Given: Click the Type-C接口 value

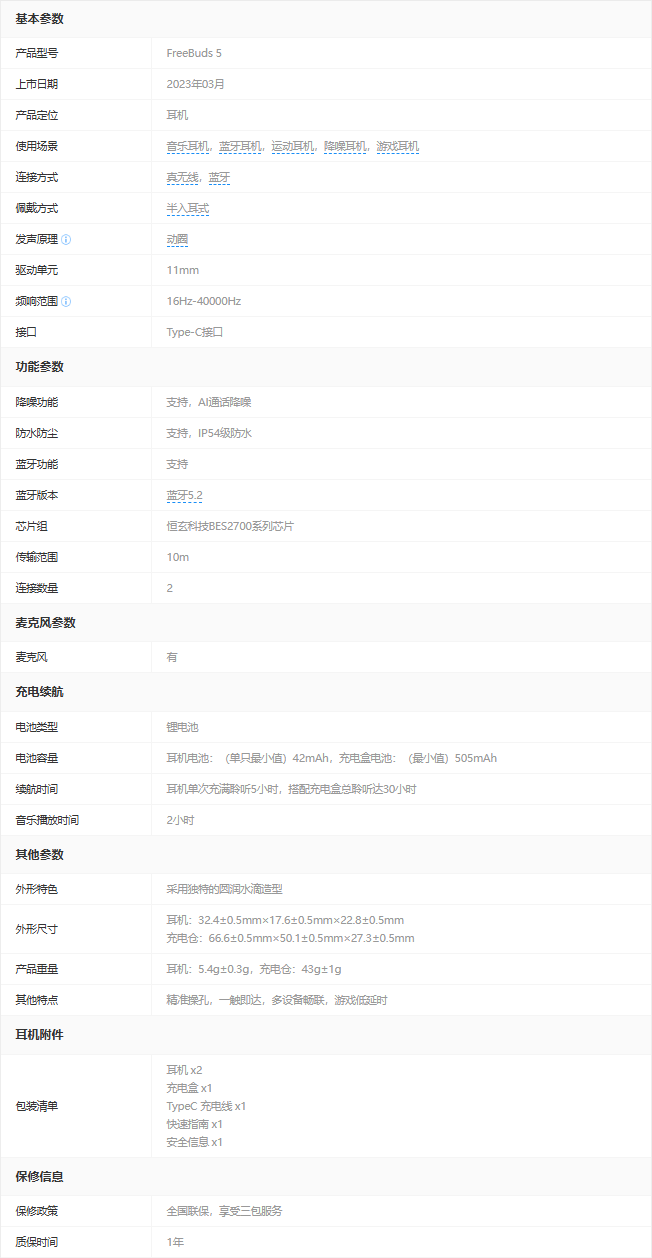Looking at the screenshot, I should (195, 332).
